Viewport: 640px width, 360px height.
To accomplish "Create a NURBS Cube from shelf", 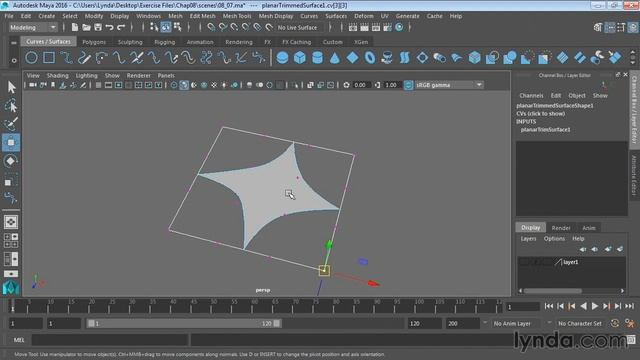I will [x=300, y=58].
